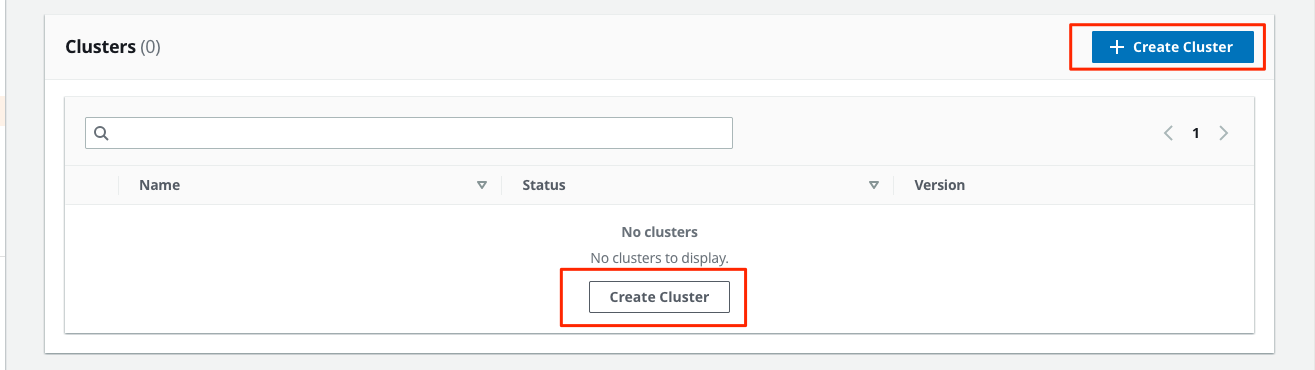Sort using the triangle beside Name
Image resolution: width=1315 pixels, height=370 pixels.
pyautogui.click(x=482, y=185)
